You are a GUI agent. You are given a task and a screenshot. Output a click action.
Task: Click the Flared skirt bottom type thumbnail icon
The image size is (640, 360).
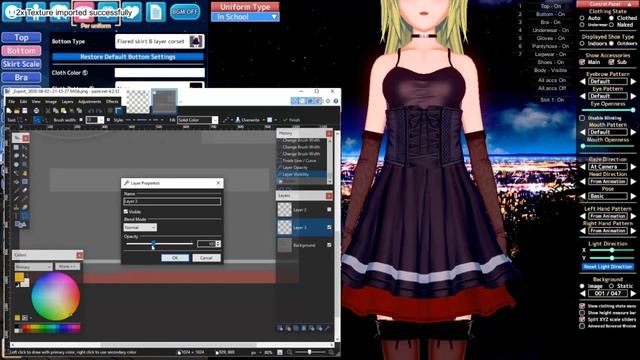point(196,41)
